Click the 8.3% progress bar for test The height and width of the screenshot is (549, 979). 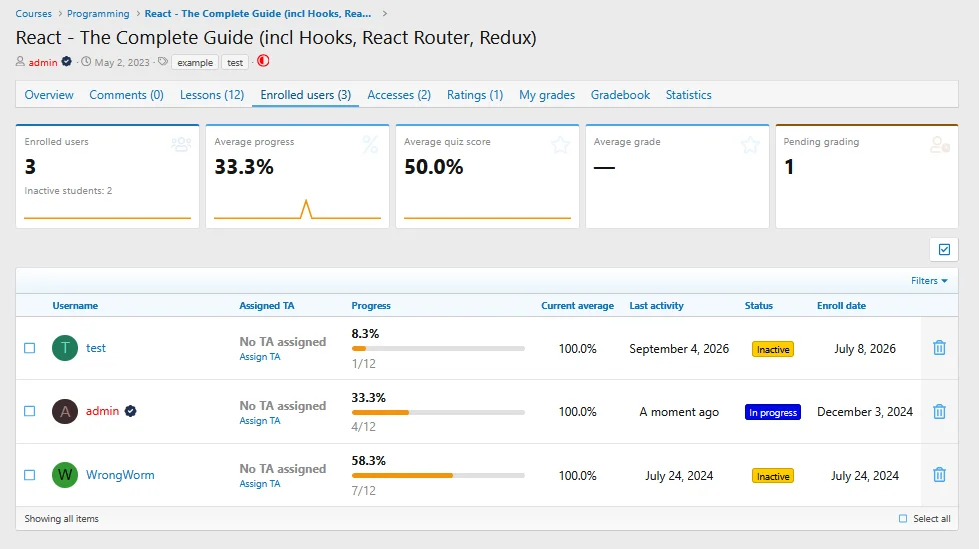(438, 349)
